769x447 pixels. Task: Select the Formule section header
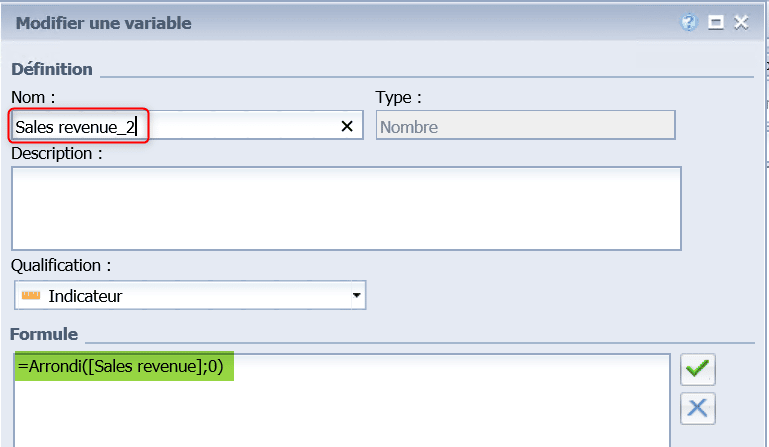tap(44, 334)
